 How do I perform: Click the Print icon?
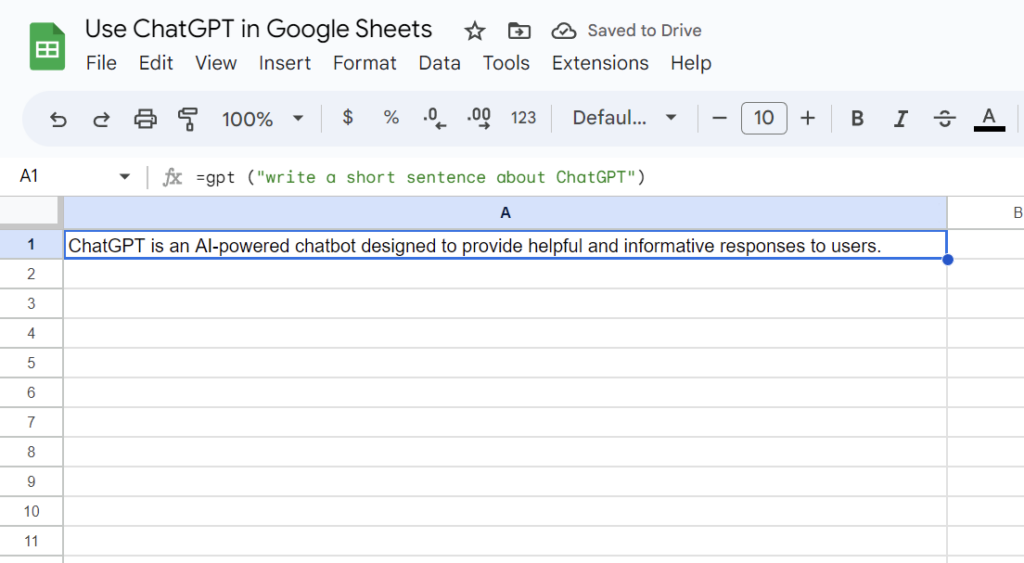pyautogui.click(x=145, y=119)
